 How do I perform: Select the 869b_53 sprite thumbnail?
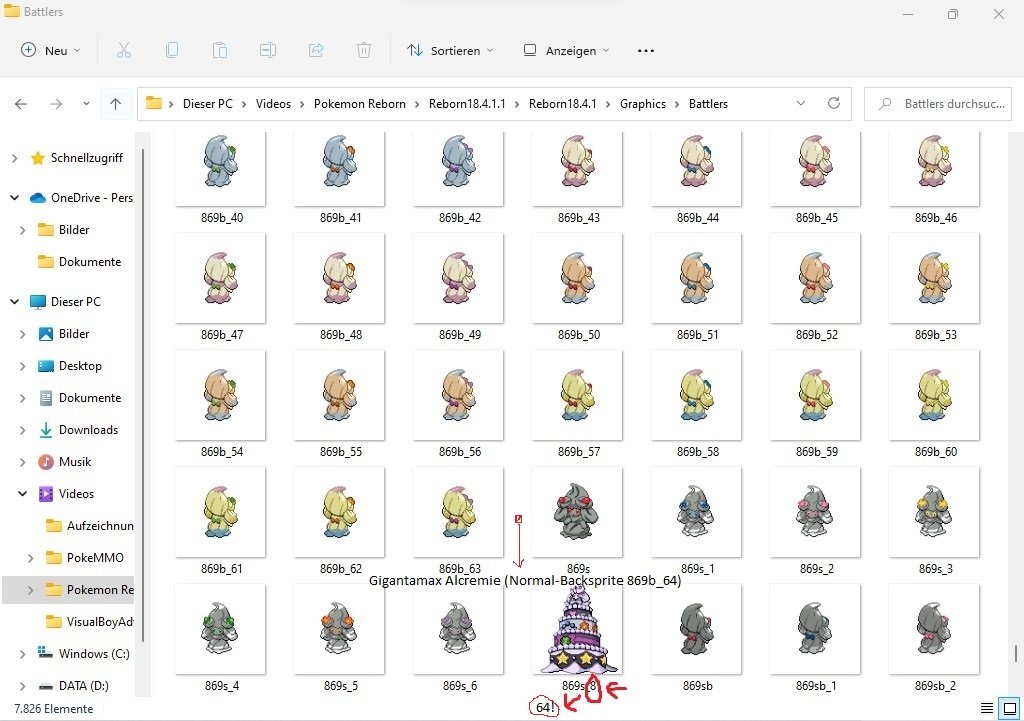pos(935,278)
